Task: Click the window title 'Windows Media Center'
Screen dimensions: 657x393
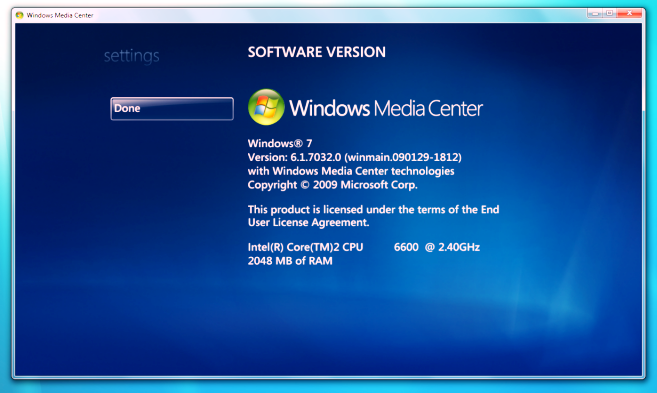Action: click(60, 15)
